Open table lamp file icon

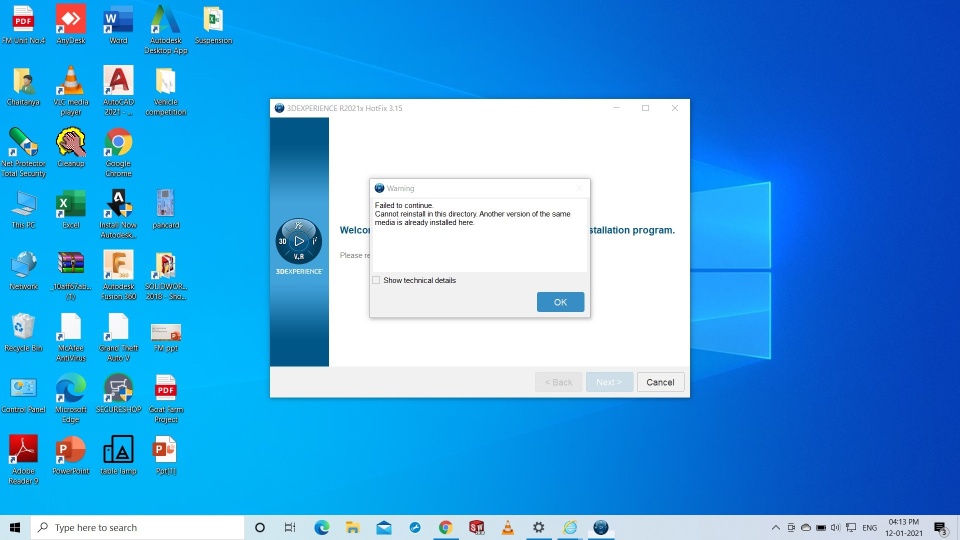(118, 454)
